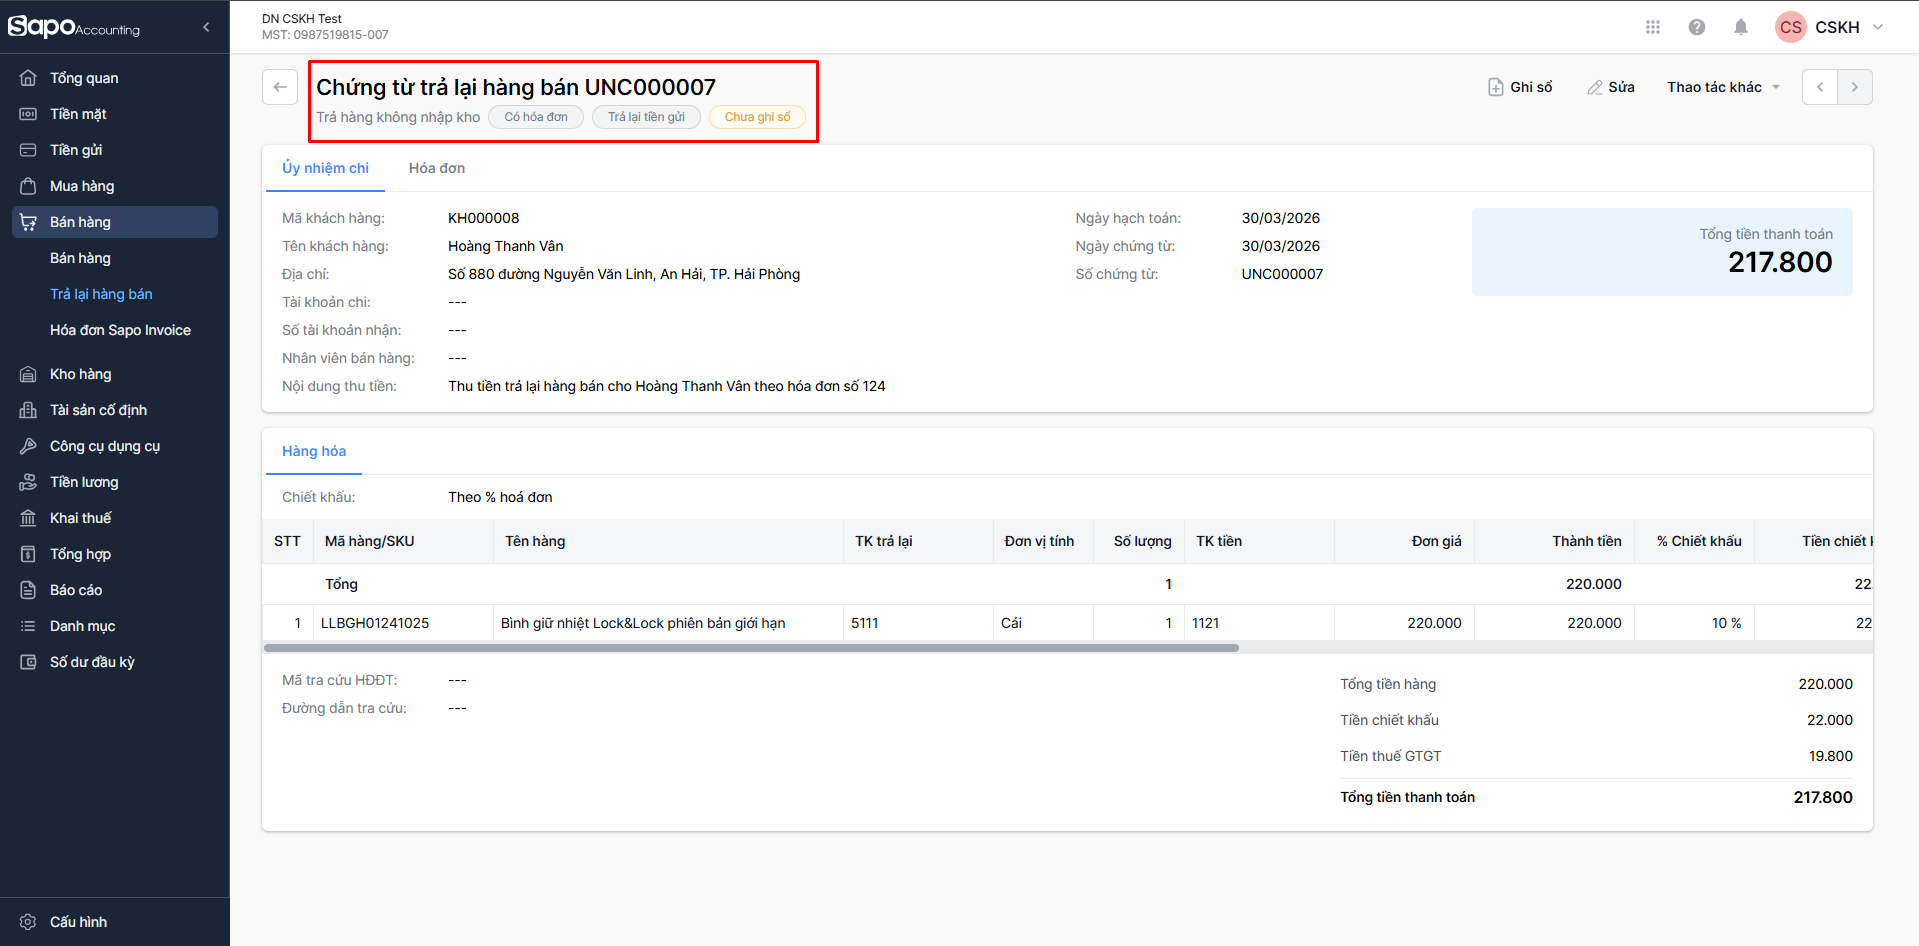Viewport: 1919px width, 946px height.
Task: Click the Trả lại tiền gửi badge
Action: click(646, 117)
